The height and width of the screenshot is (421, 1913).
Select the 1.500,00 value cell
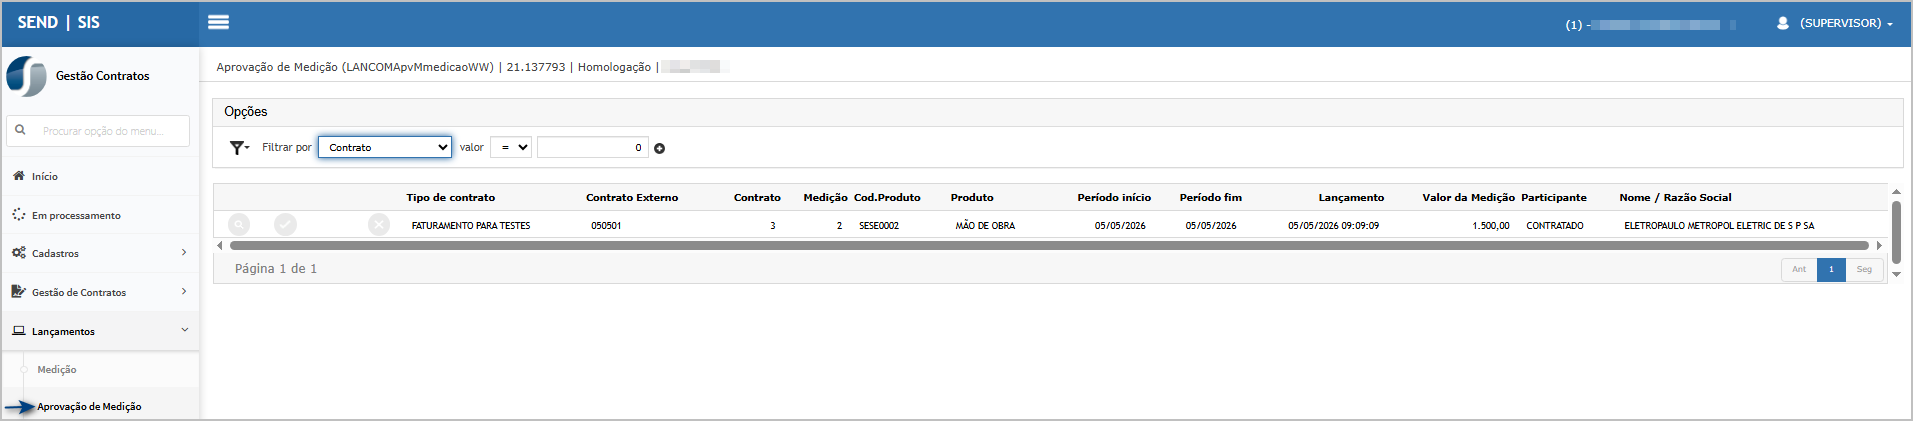pos(1491,226)
